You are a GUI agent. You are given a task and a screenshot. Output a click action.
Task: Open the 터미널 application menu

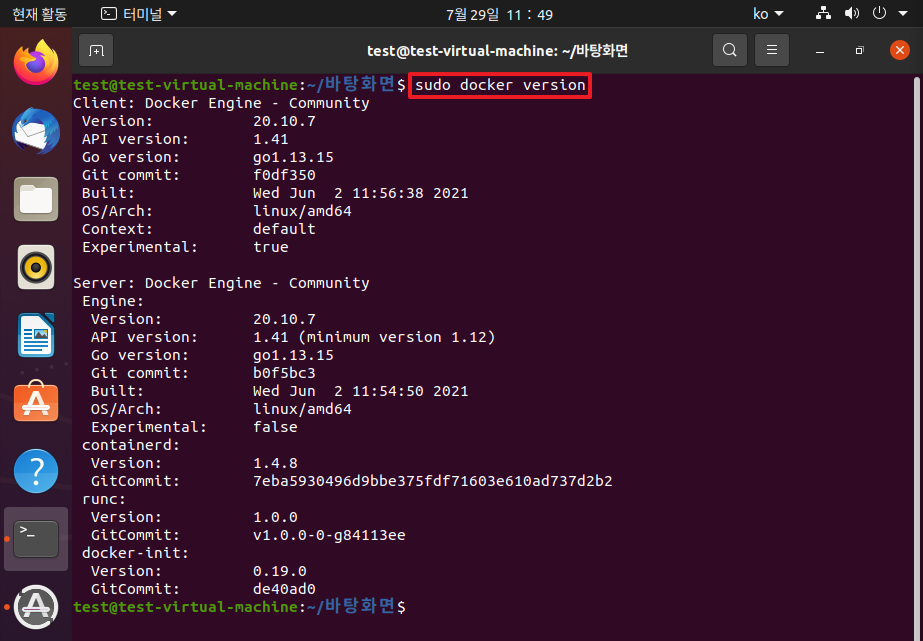click(139, 14)
